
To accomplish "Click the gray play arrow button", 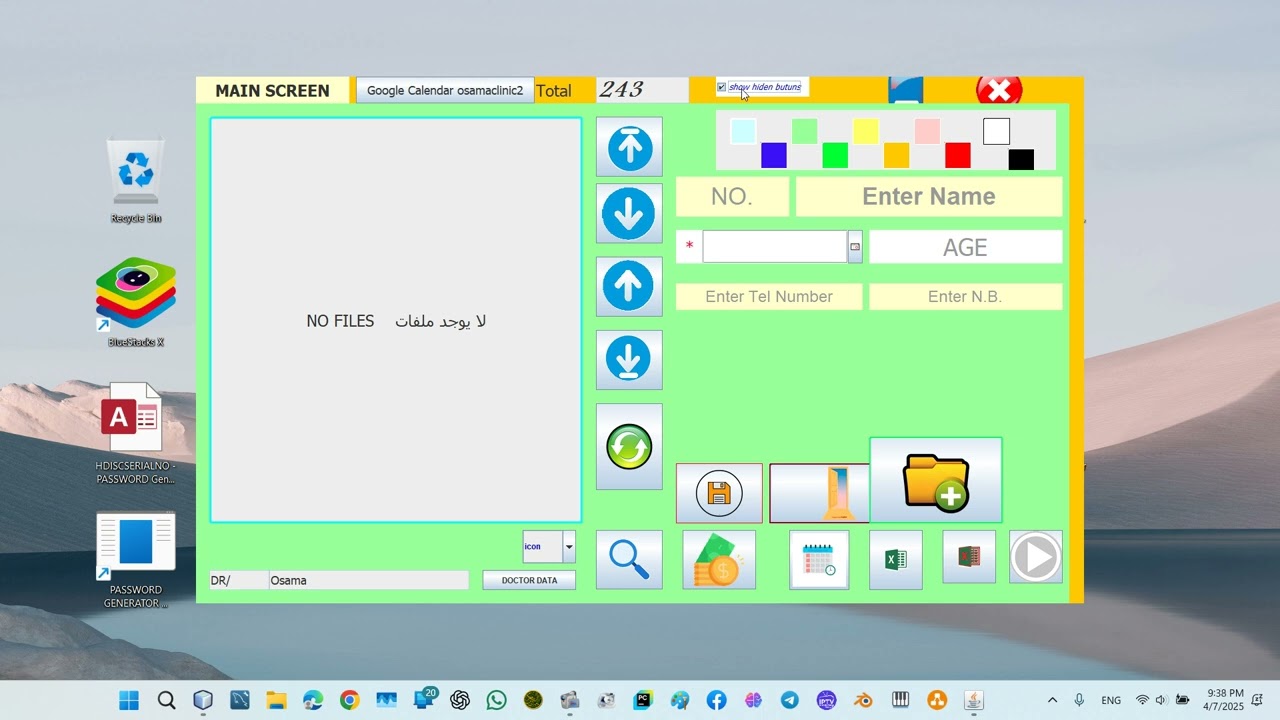I will pos(1036,557).
